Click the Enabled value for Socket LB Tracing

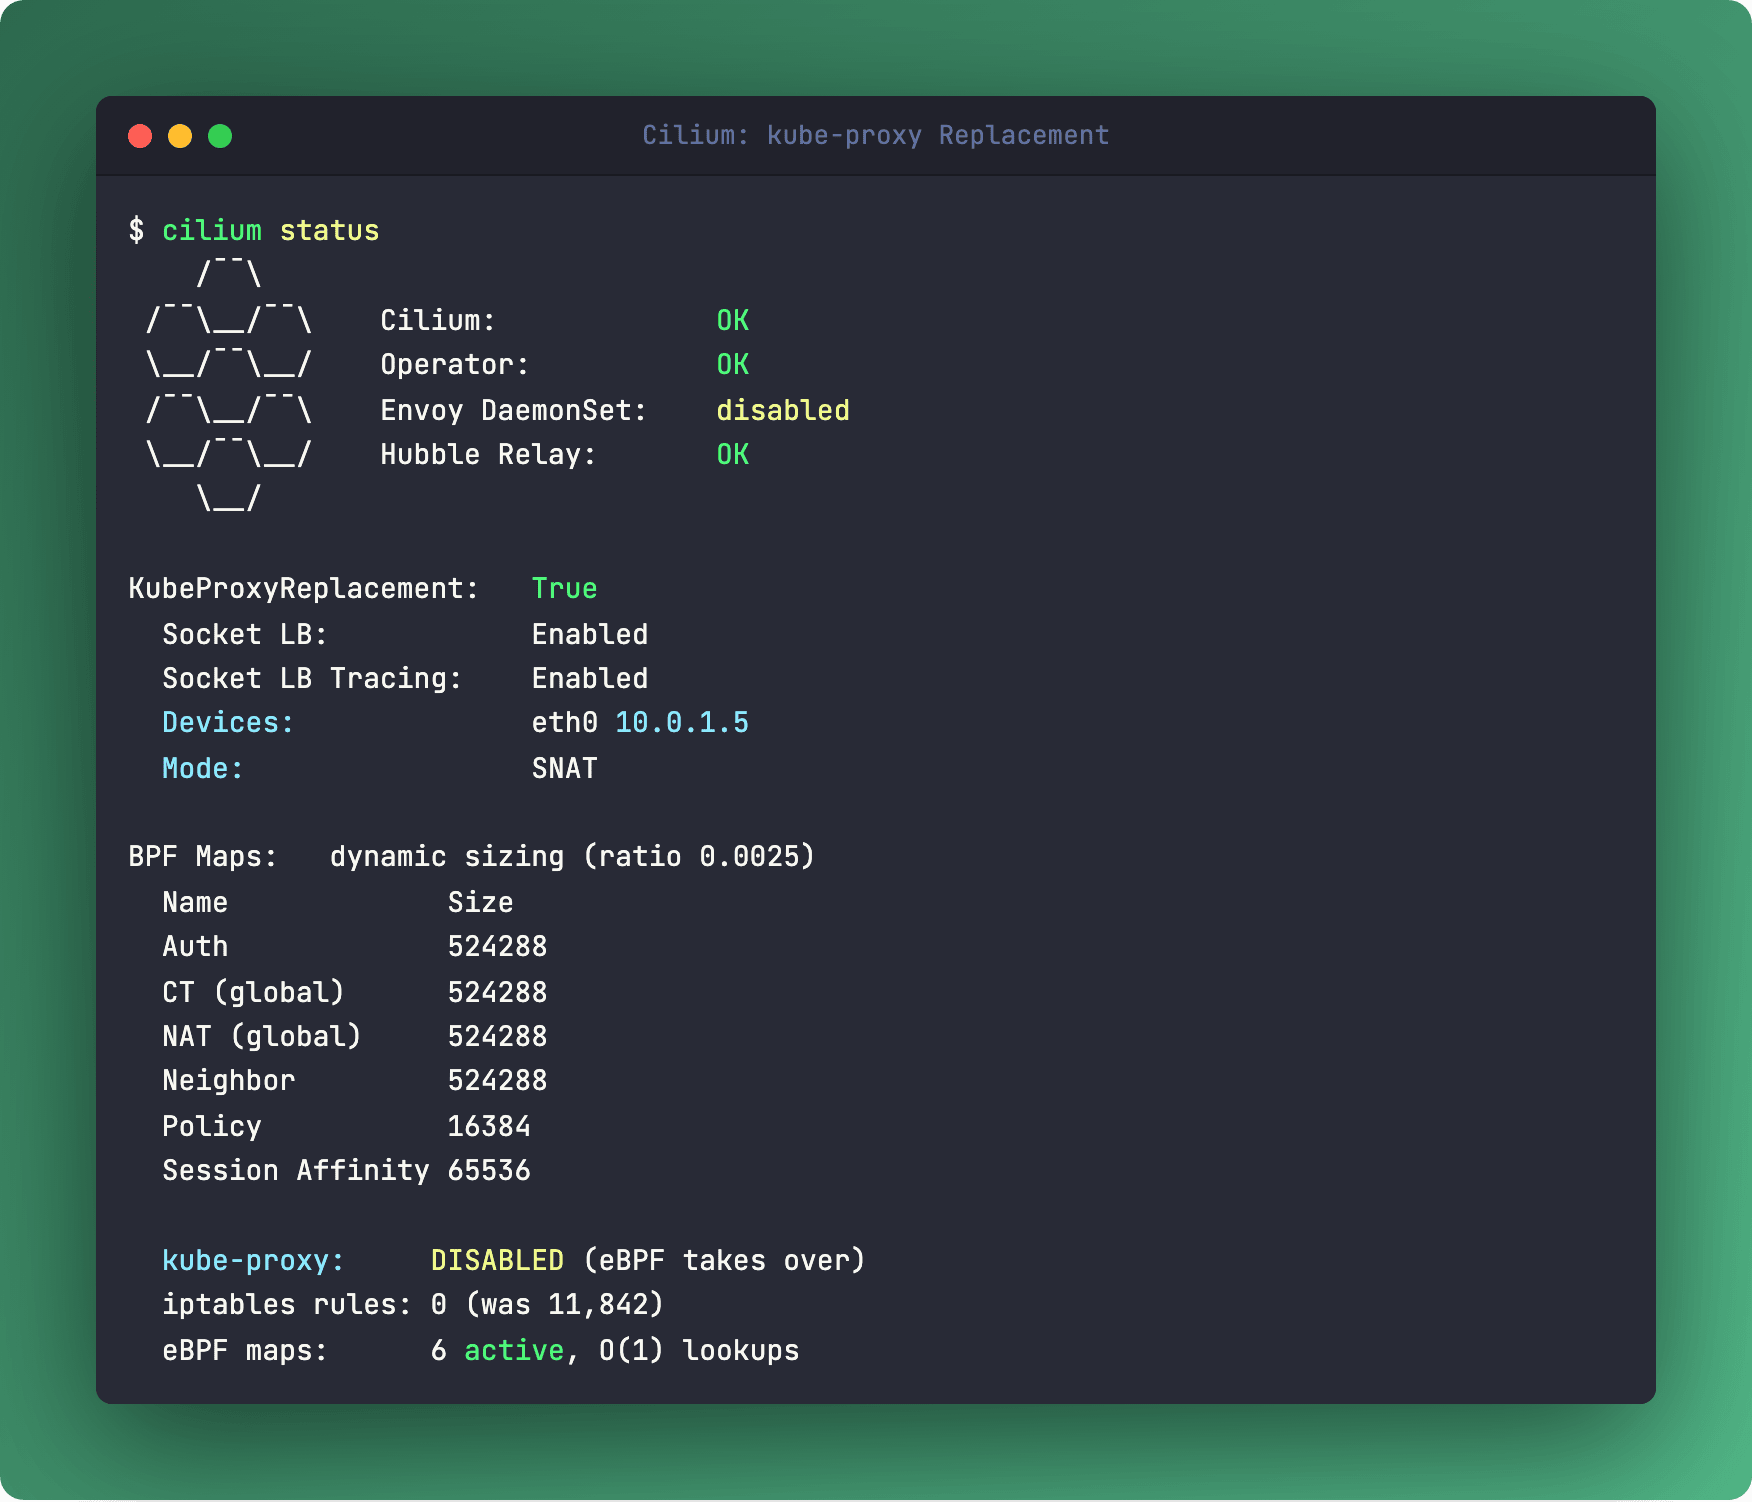coord(590,678)
